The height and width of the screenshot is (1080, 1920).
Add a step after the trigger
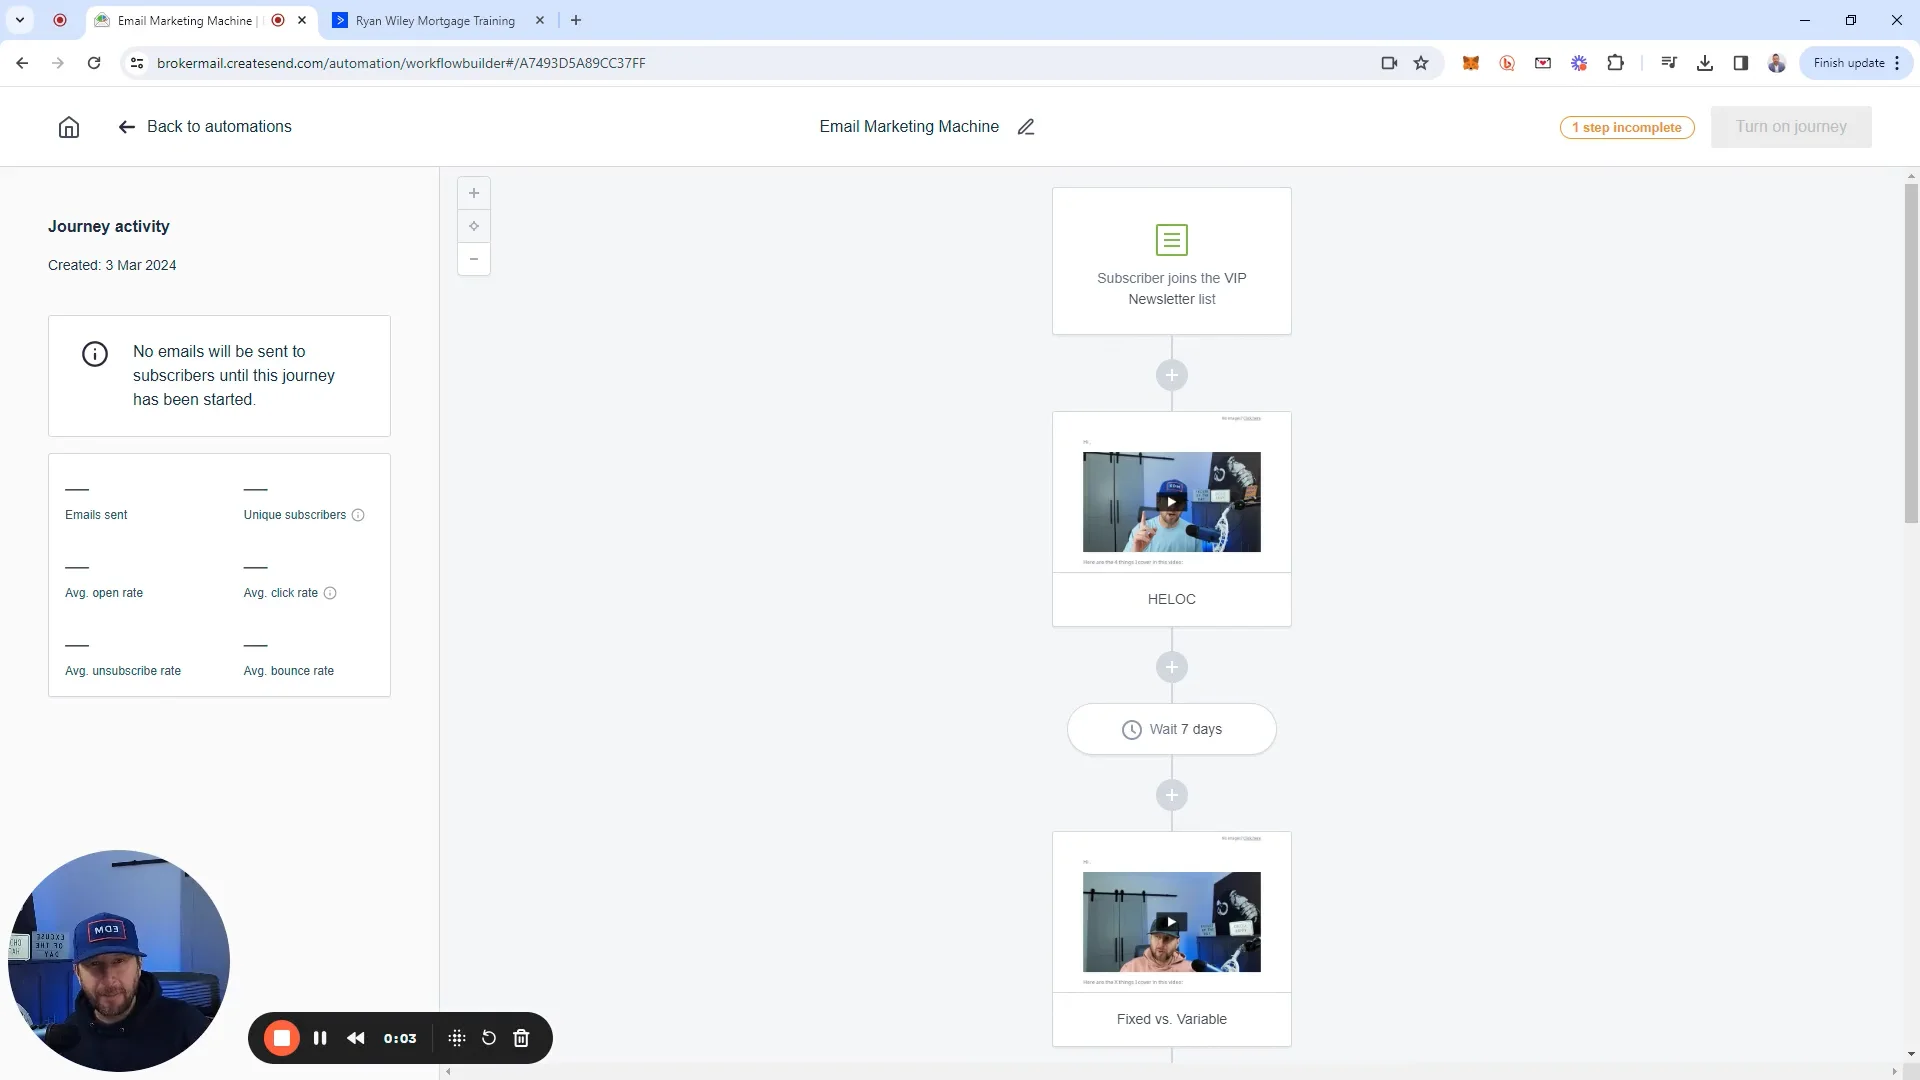click(1172, 375)
